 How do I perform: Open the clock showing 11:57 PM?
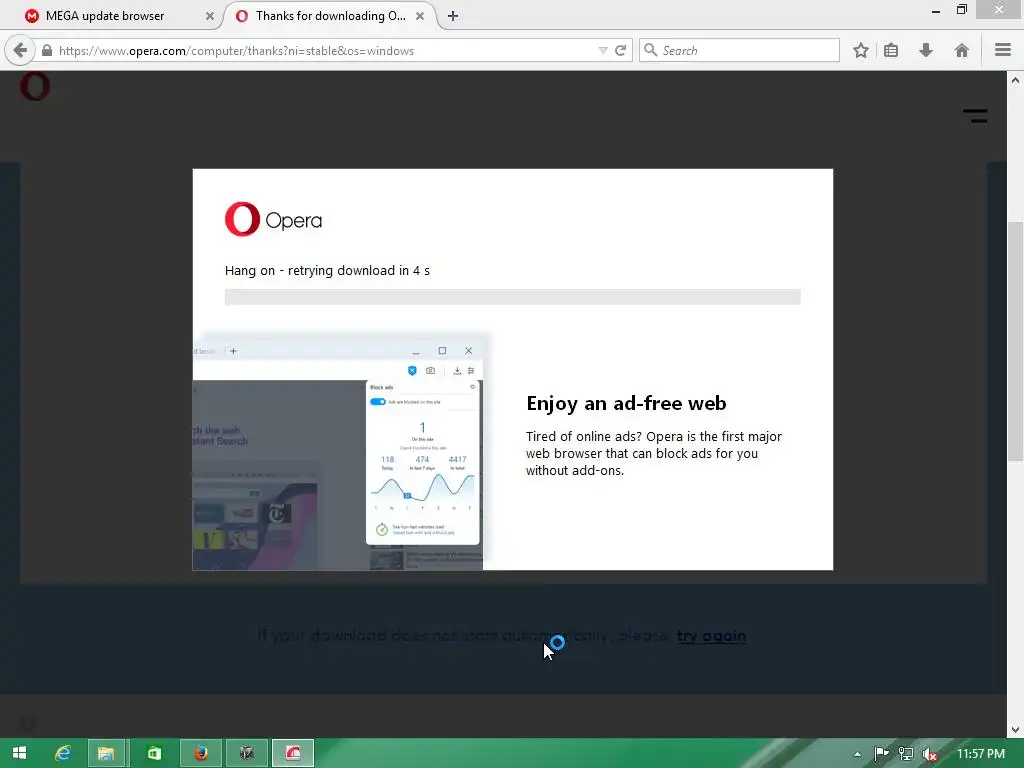click(x=981, y=754)
